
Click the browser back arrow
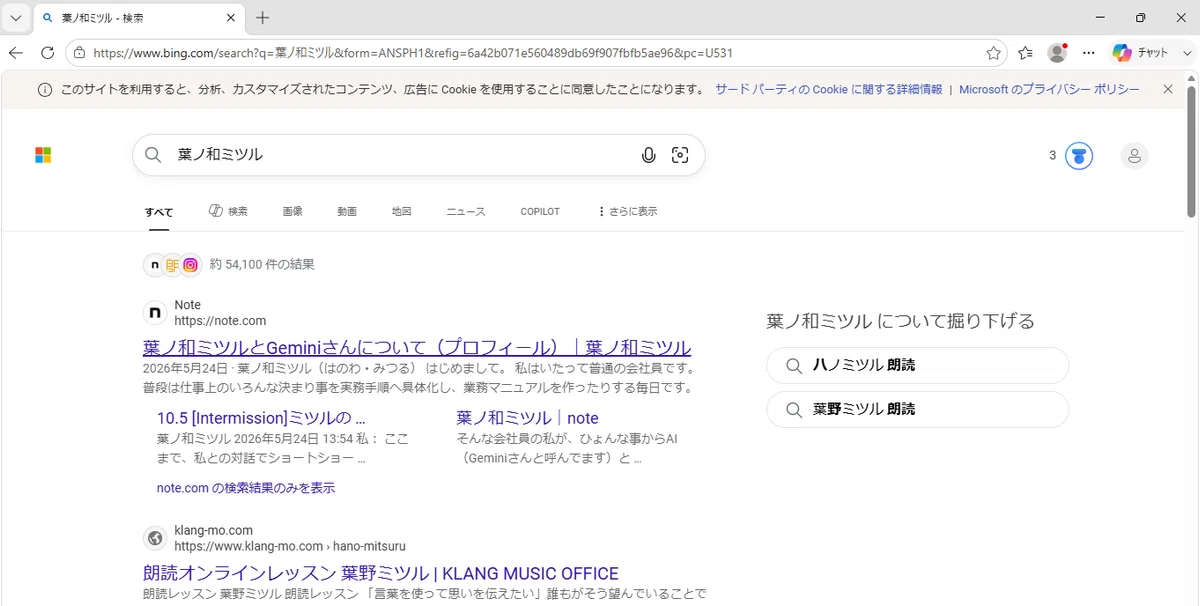(15, 53)
